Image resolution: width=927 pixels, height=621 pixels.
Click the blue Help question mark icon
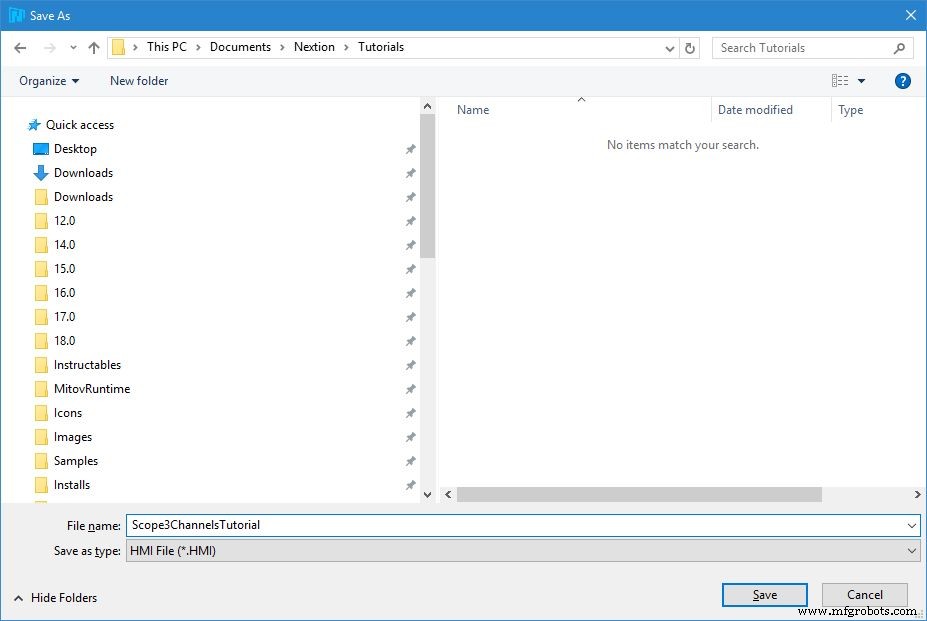902,81
